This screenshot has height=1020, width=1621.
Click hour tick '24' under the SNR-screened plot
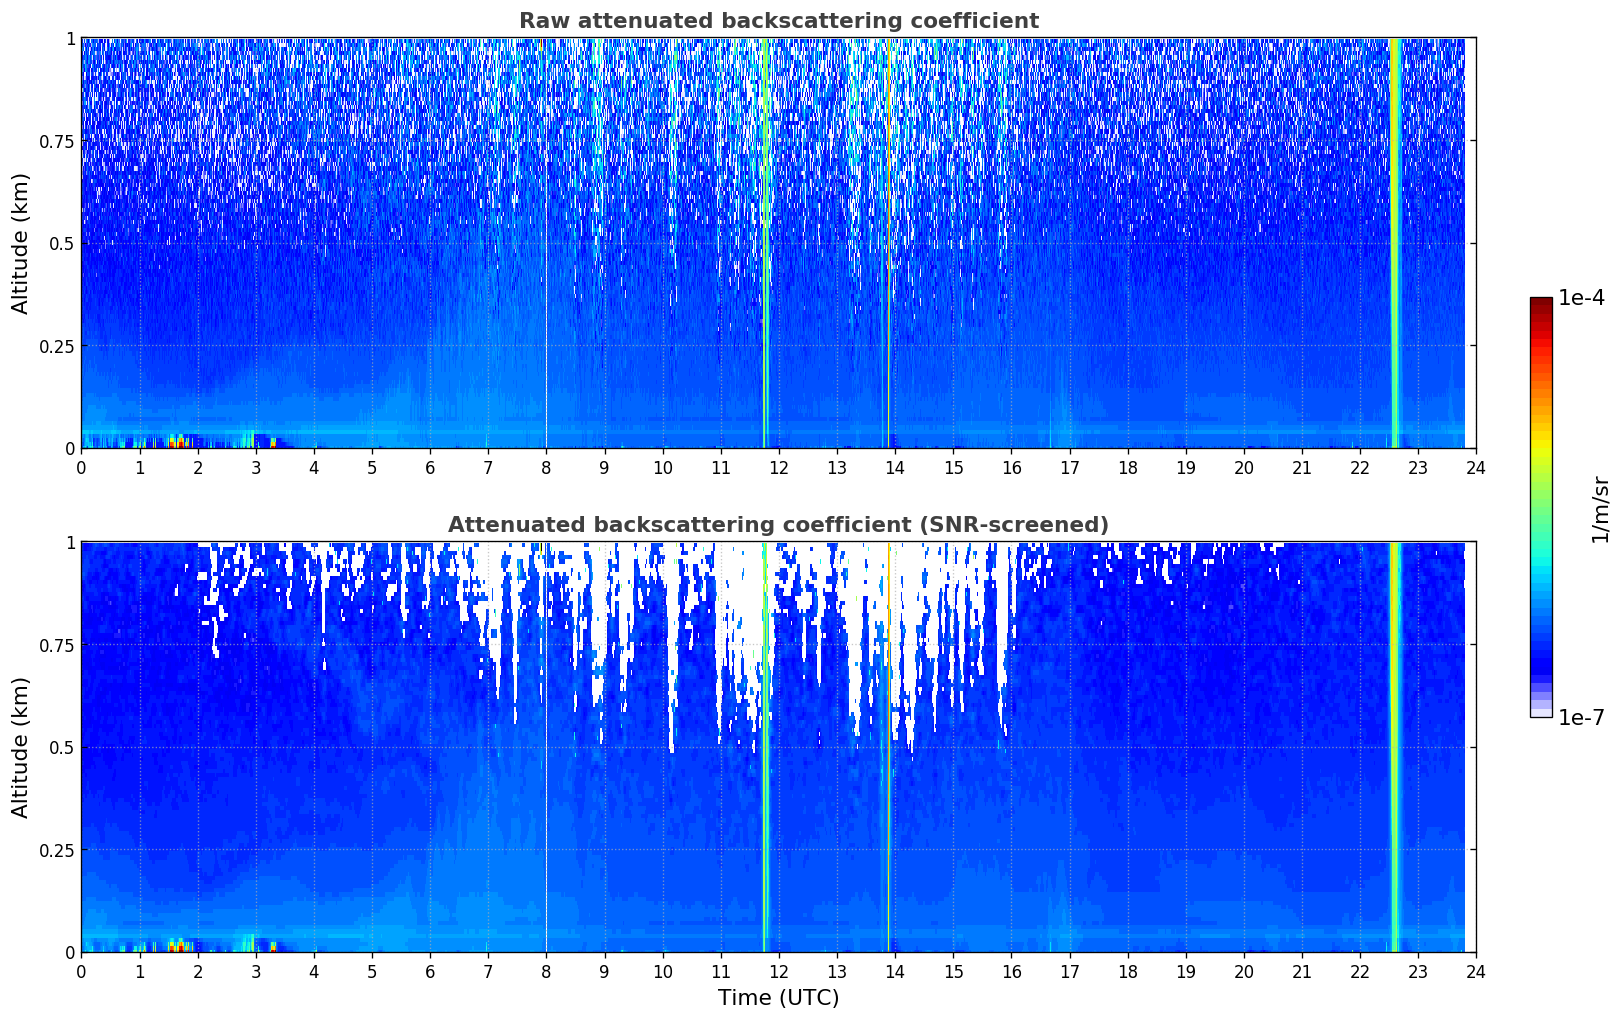tap(1476, 971)
